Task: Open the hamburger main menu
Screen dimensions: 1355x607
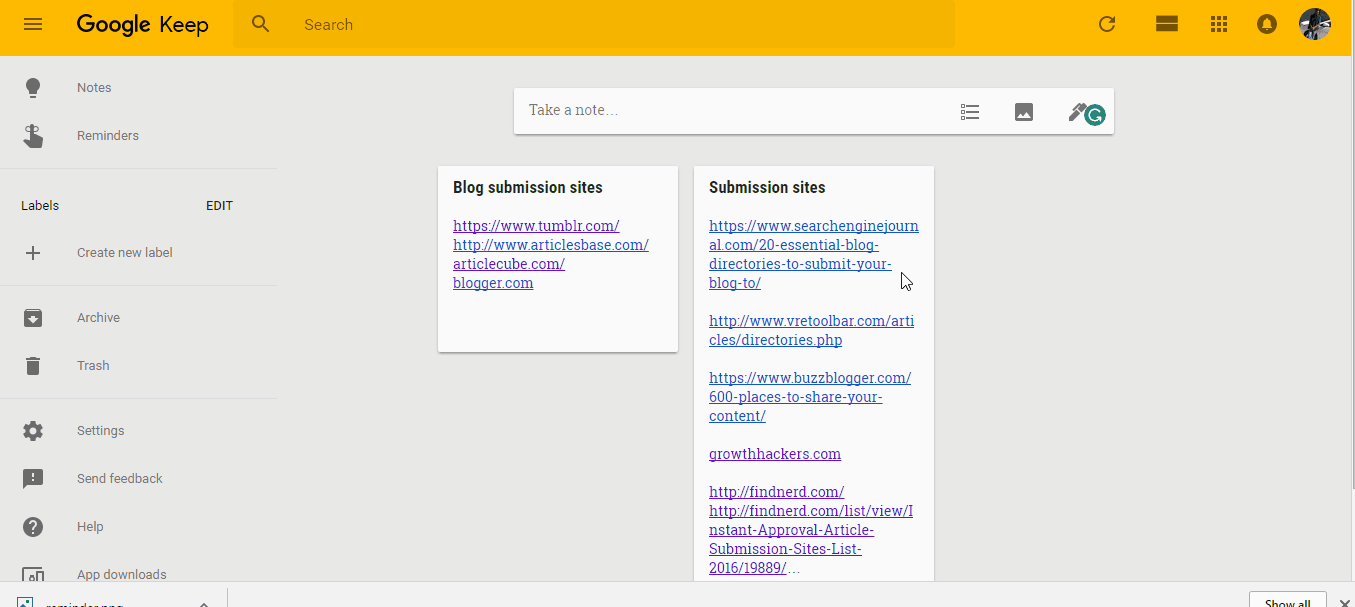Action: pos(33,24)
